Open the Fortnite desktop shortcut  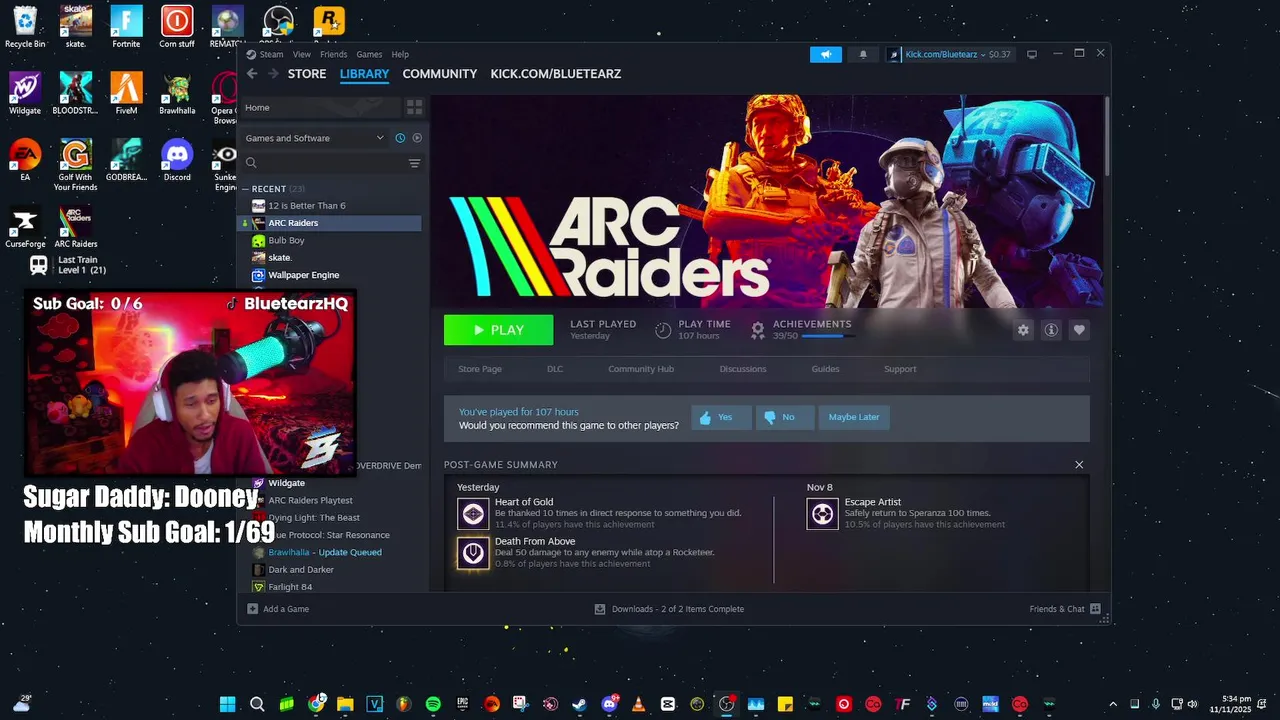pos(126,27)
